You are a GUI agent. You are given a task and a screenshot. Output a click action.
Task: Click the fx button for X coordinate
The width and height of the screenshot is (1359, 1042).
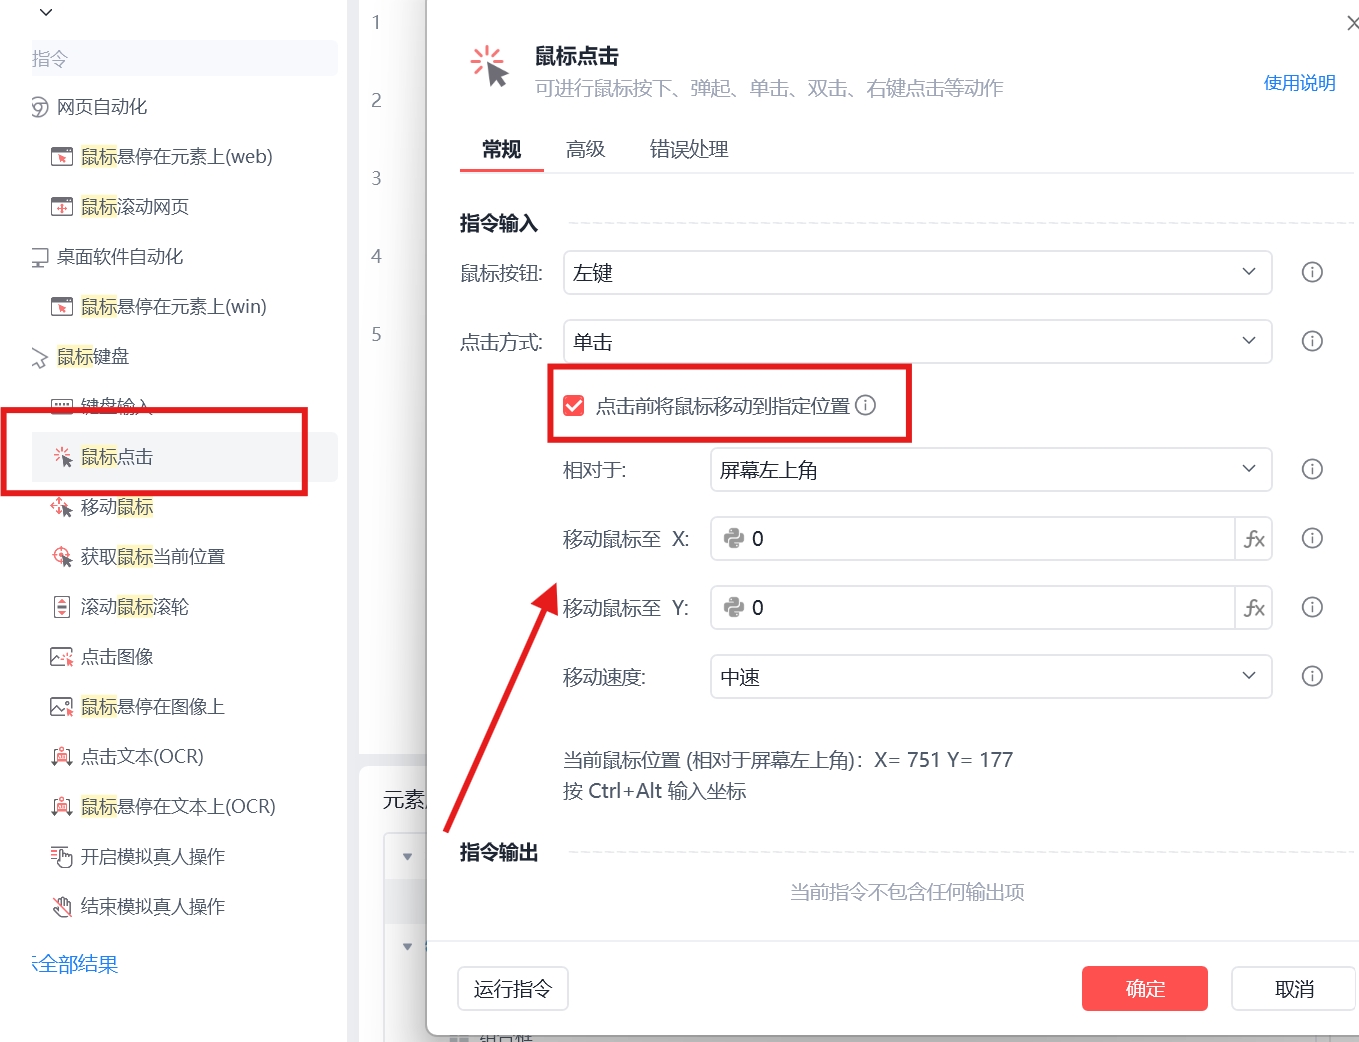(1254, 539)
